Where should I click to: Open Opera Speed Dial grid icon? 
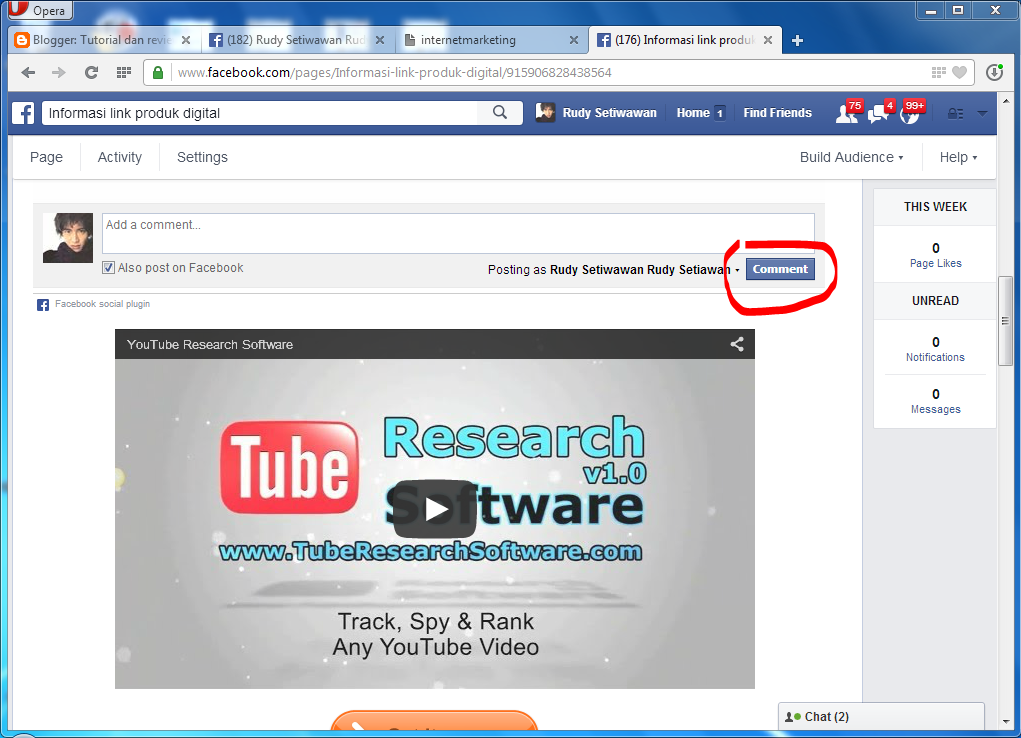(124, 72)
